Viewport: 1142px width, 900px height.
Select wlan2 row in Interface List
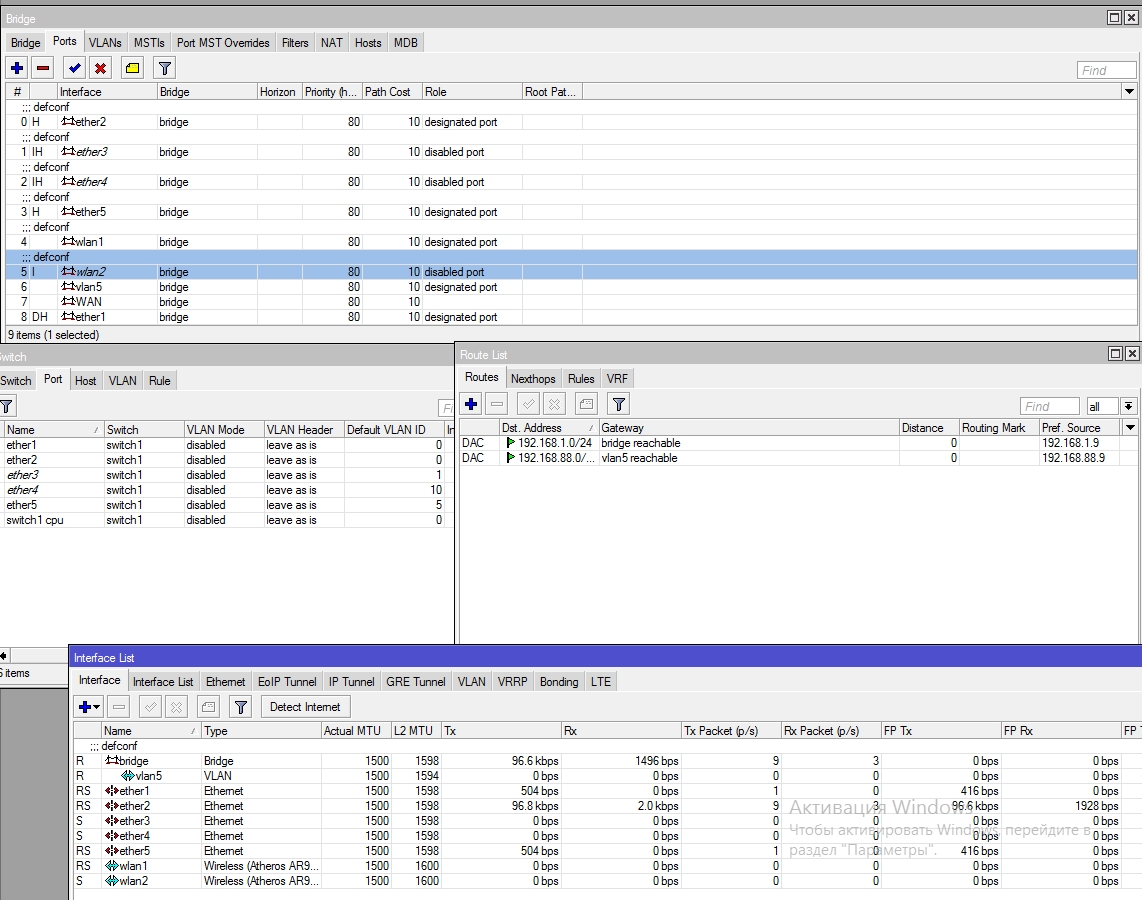point(607,881)
